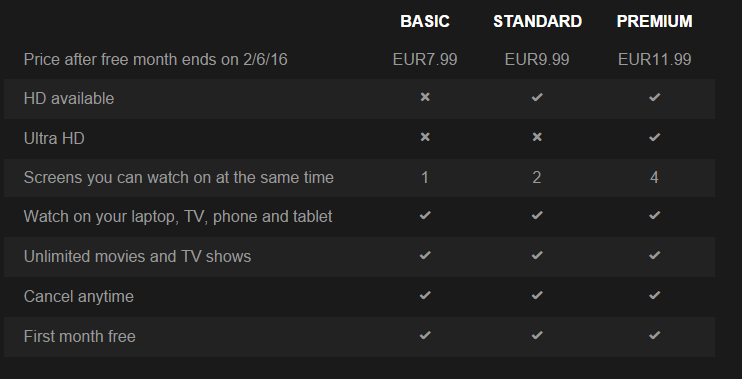Click Basic checkmark for laptop, TV, phone row
Viewport: 742px width, 379px height.
tap(425, 215)
